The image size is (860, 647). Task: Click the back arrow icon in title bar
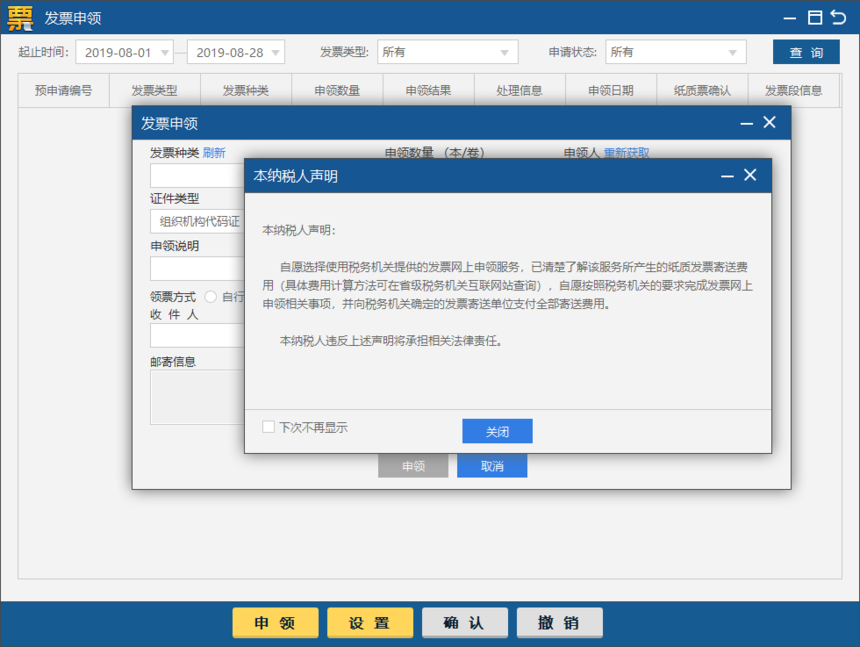click(x=839, y=18)
